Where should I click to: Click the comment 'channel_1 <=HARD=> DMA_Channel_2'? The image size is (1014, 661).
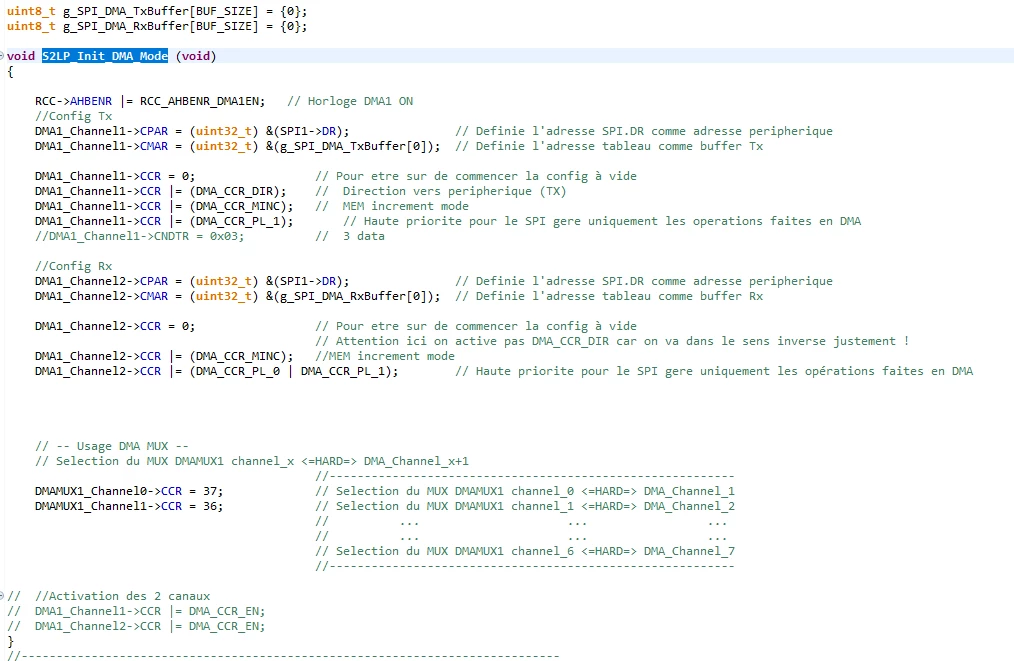coord(623,506)
